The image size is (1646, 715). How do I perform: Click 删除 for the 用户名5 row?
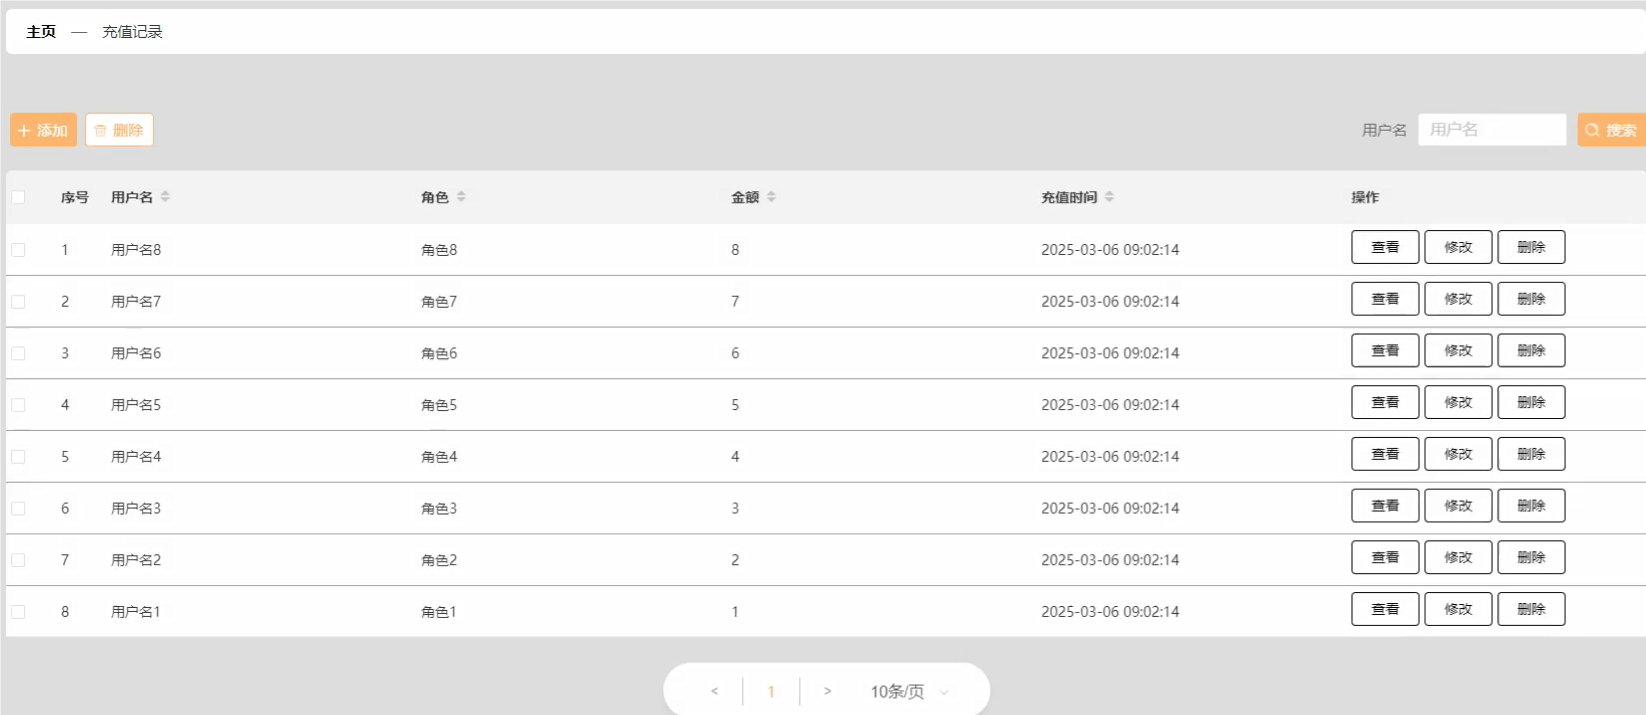1531,402
